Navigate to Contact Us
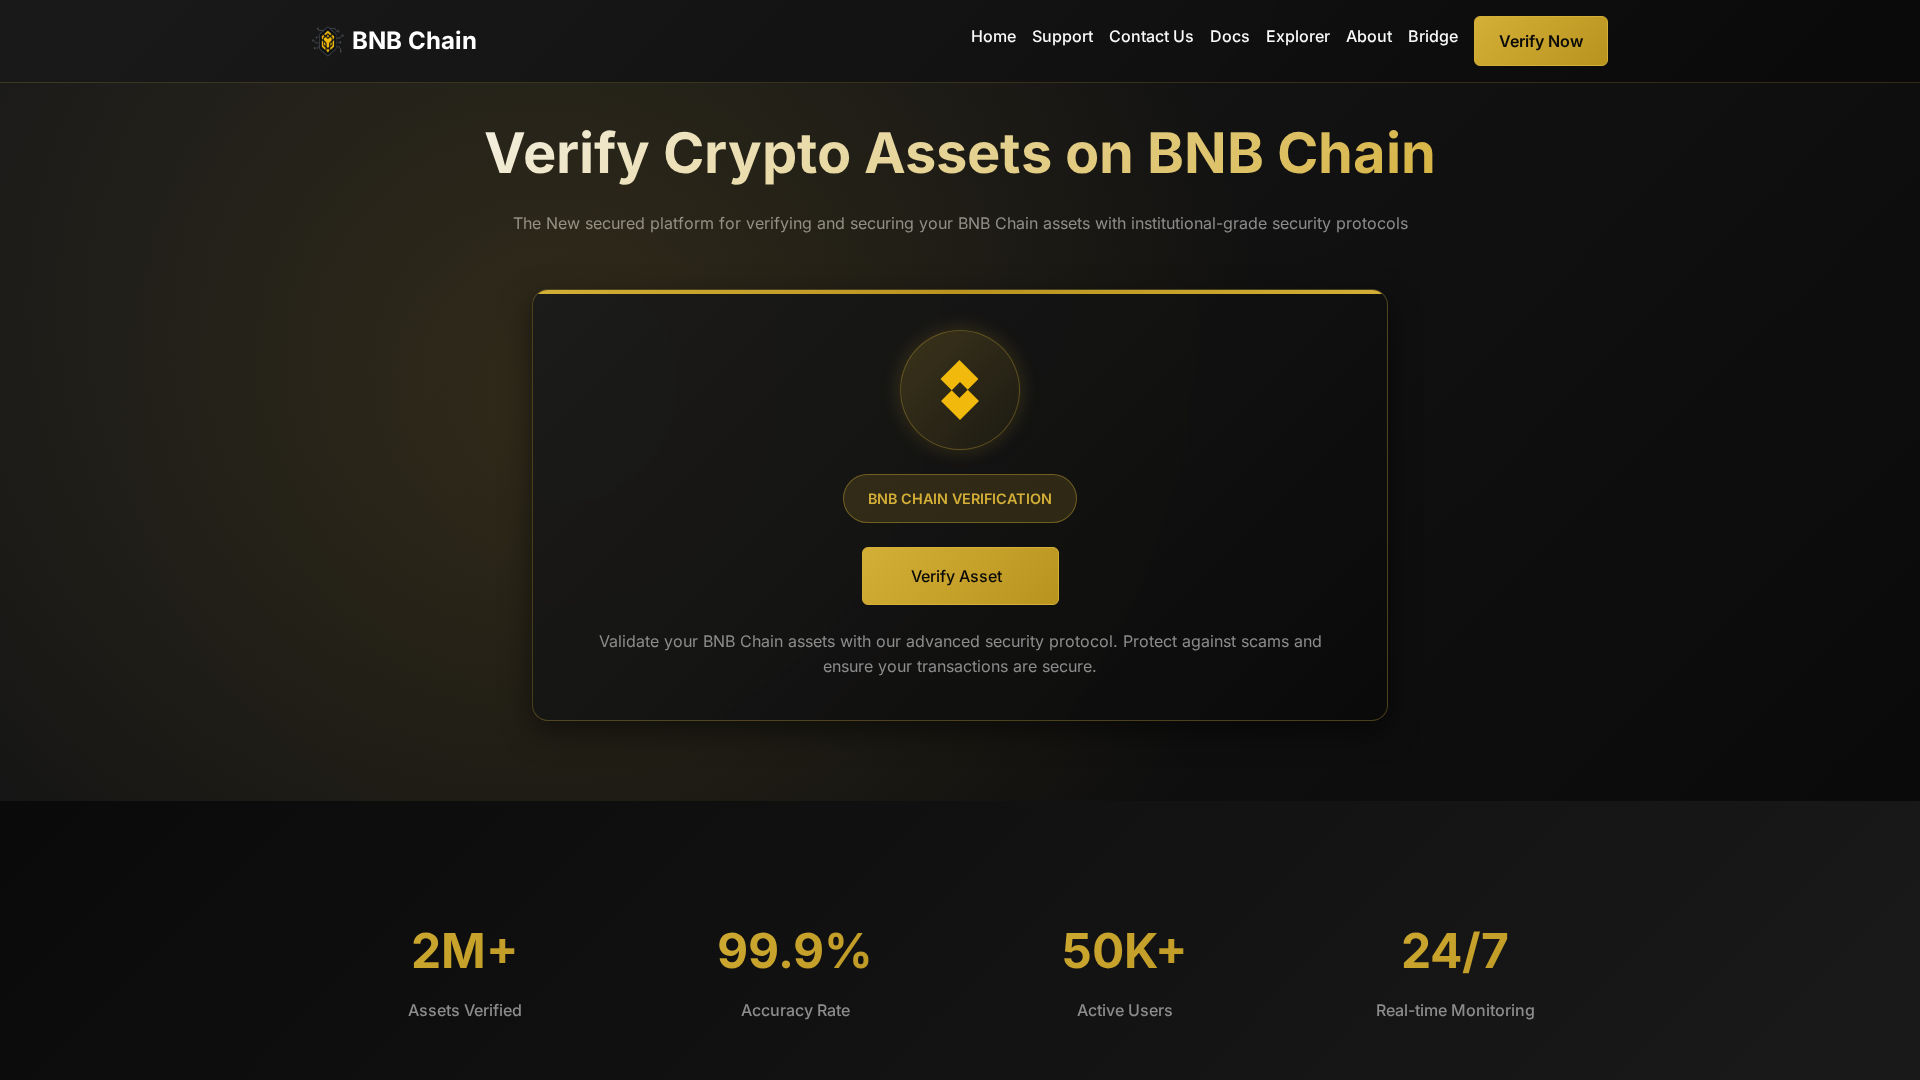 [1150, 36]
